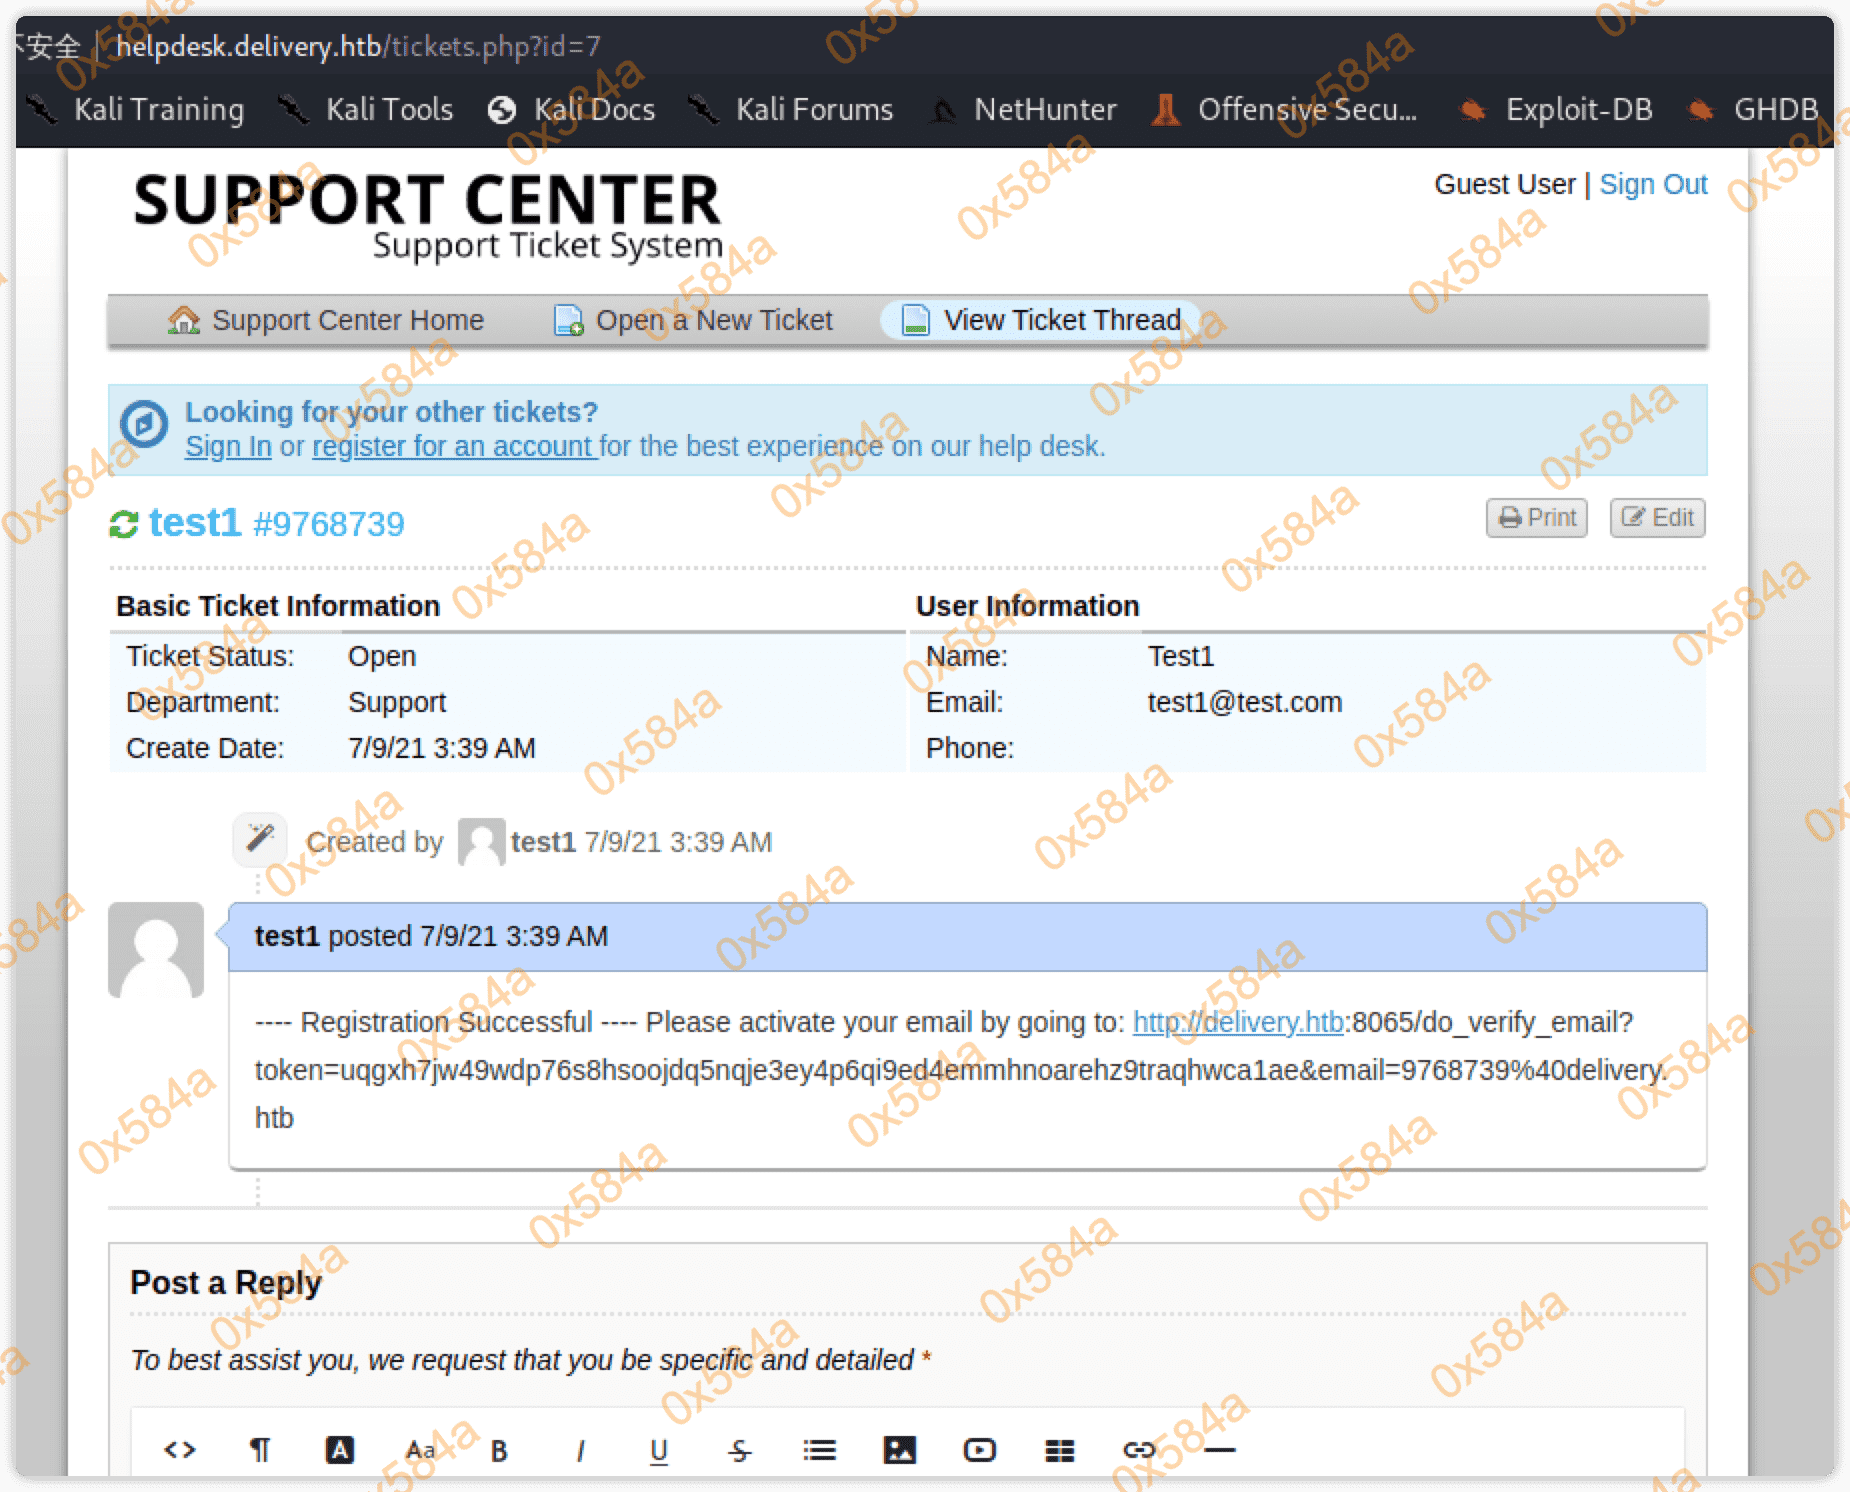Click the Edit ticket button

pyautogui.click(x=1657, y=518)
